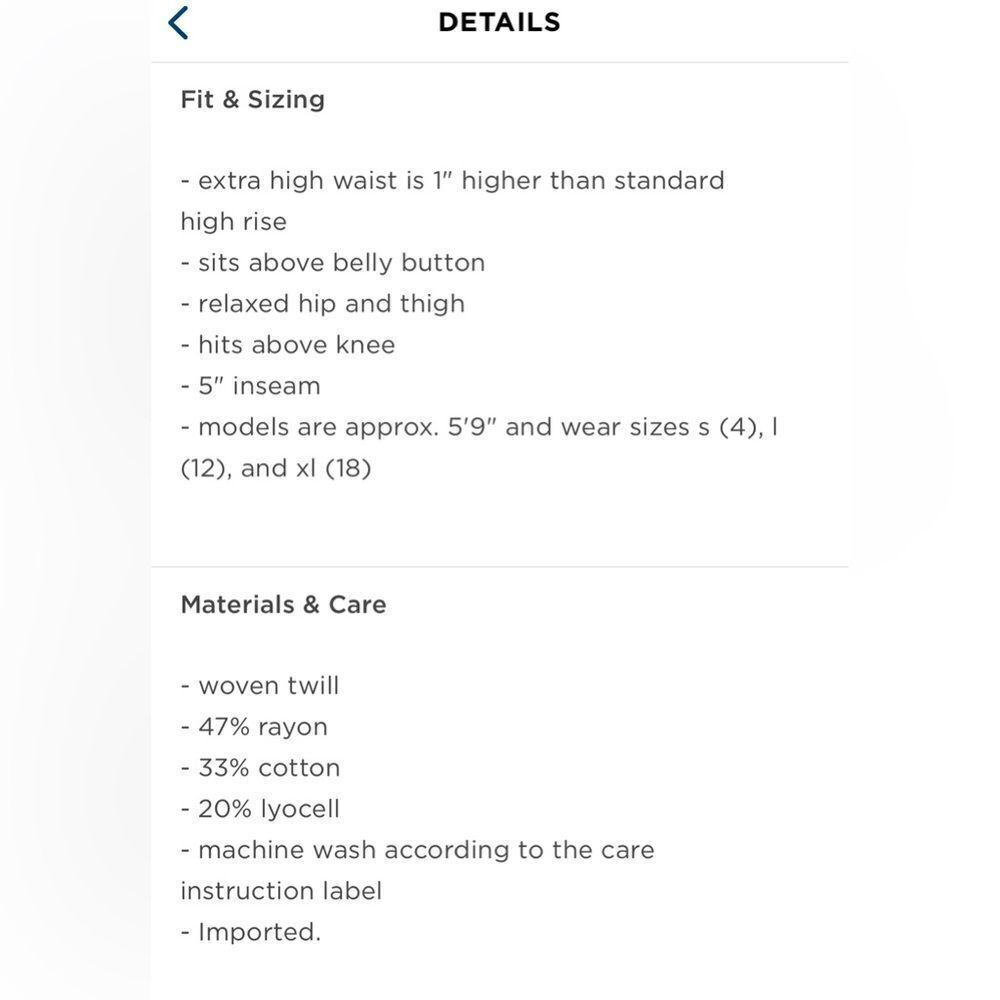Click the machine wash care line
1000x1000 pixels.
pyautogui.click(x=417, y=849)
